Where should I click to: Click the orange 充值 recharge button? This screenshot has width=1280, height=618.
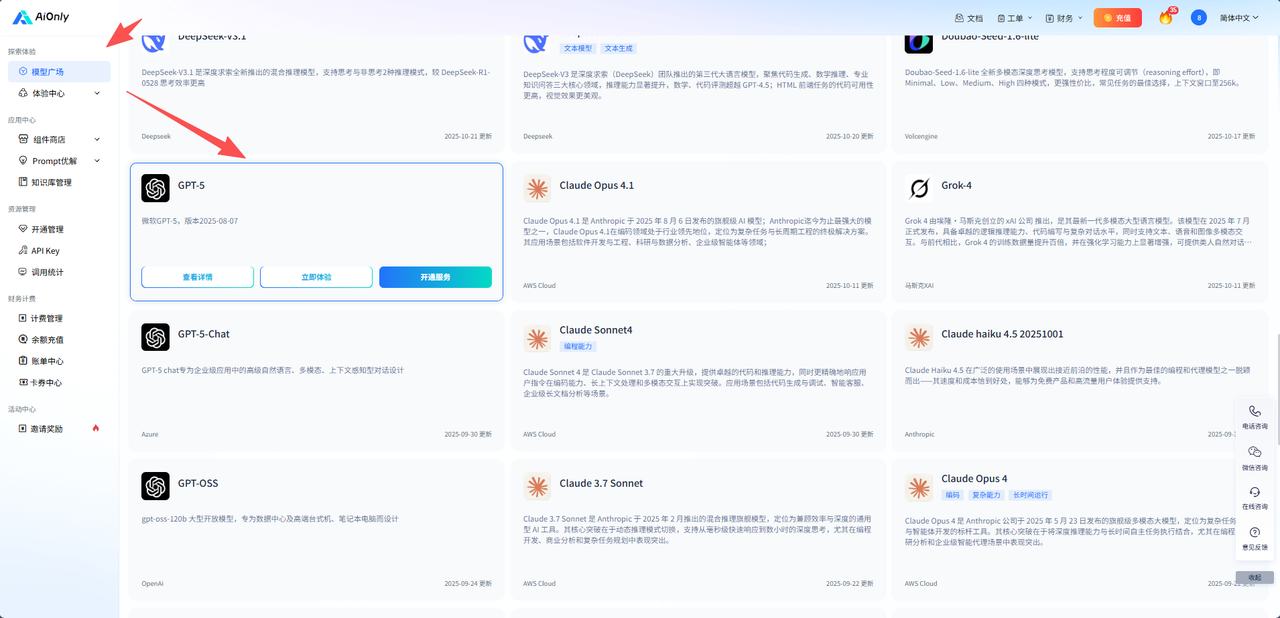coord(1117,18)
